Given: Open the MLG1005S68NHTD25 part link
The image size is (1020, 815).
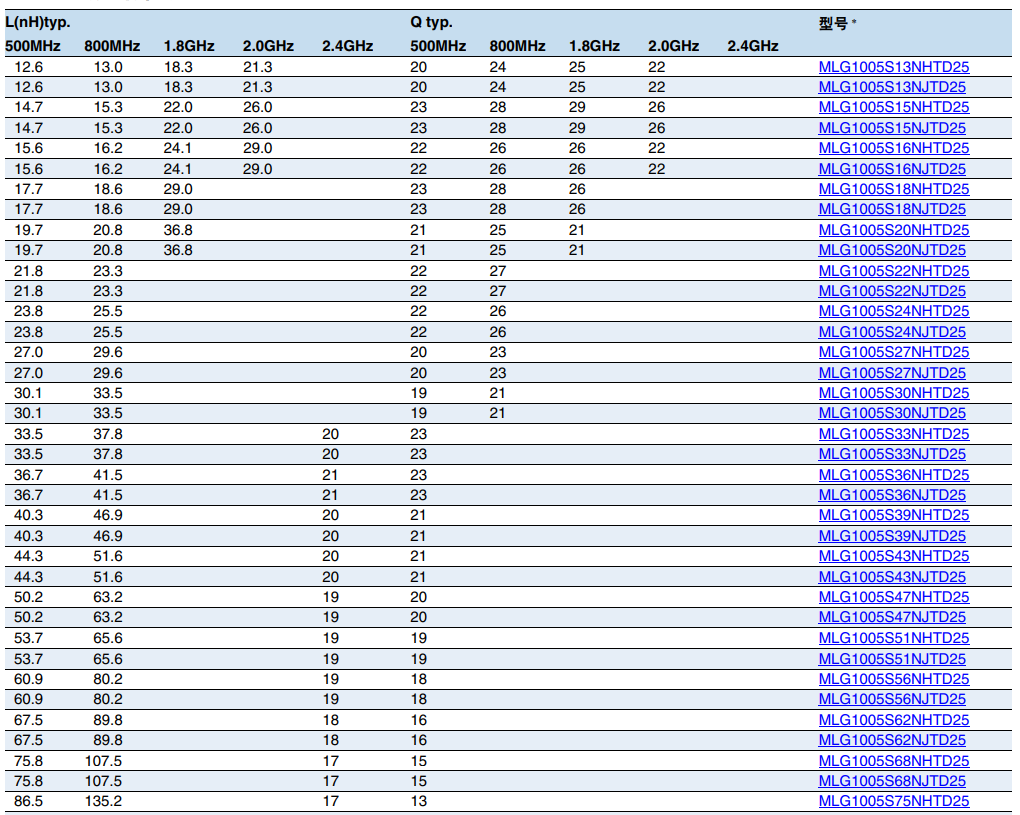Looking at the screenshot, I should click(893, 762).
